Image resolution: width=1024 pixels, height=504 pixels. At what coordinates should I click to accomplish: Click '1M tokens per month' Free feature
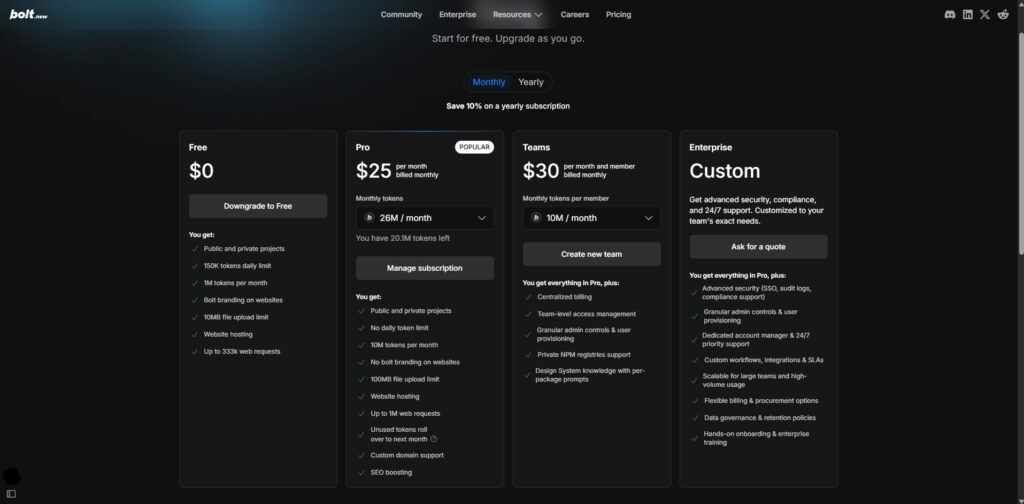235,283
